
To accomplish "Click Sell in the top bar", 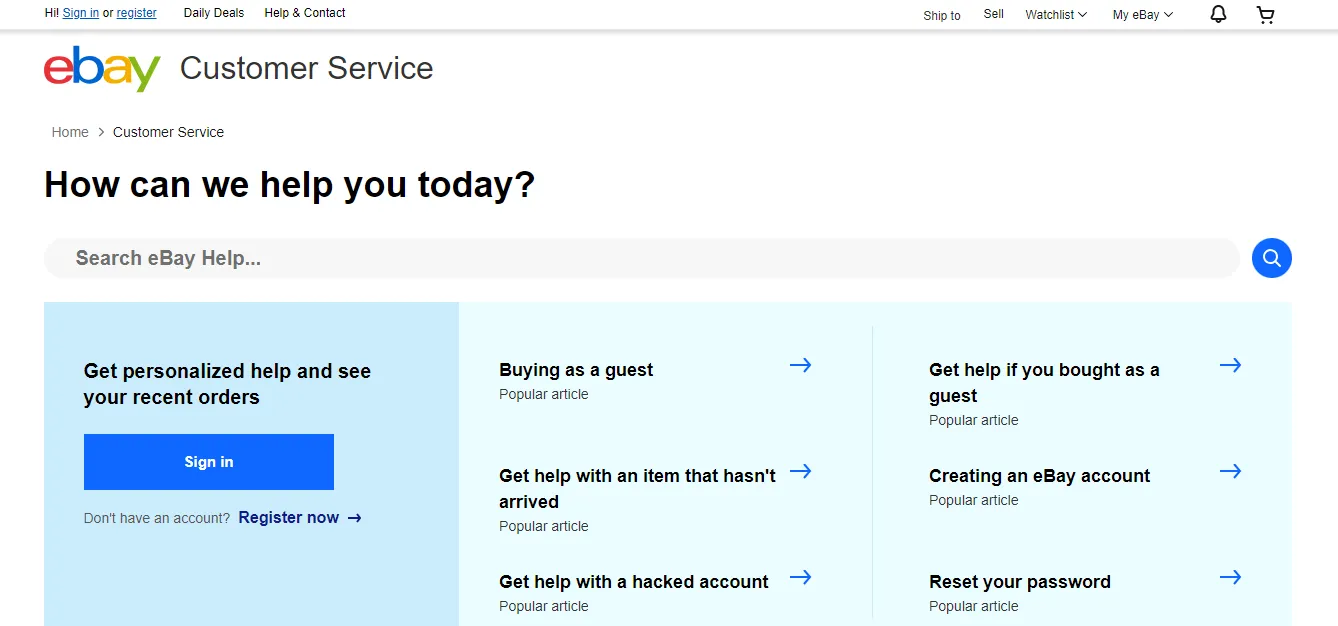I will (993, 14).
